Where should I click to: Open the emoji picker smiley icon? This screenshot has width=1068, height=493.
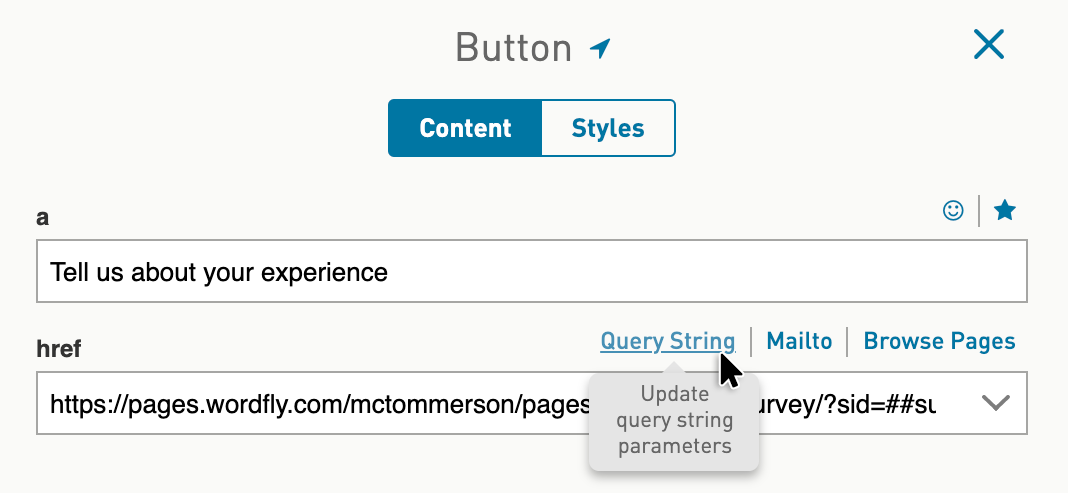[953, 210]
